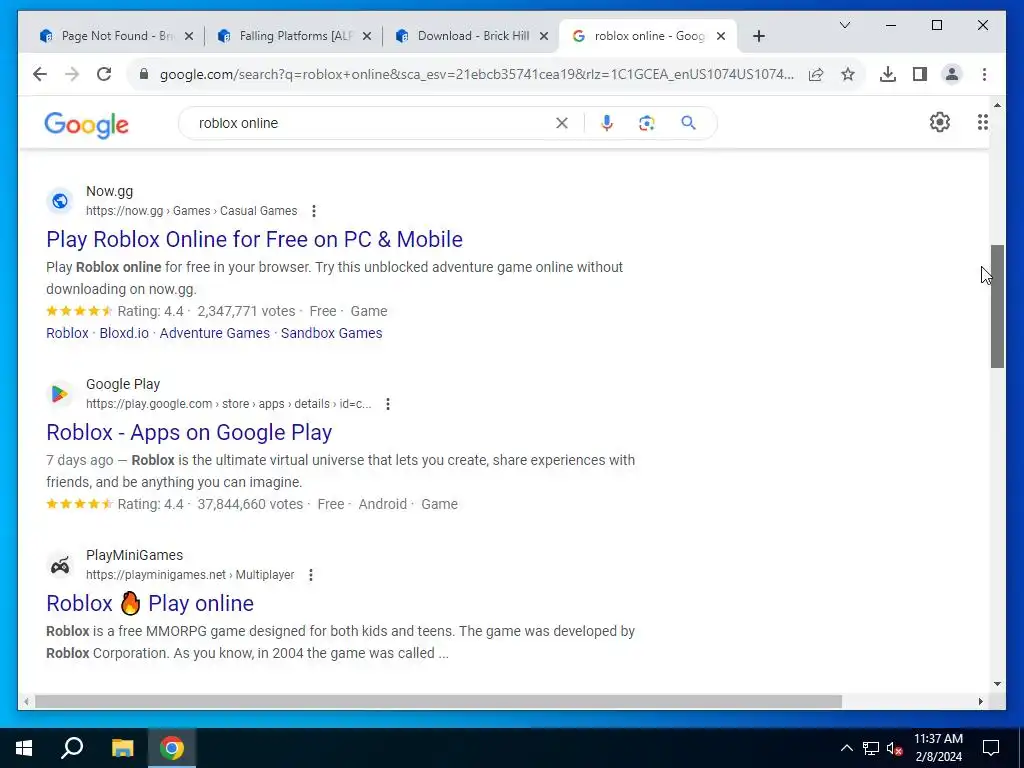Open more options for the PlayMiniGames result
The height and width of the screenshot is (768, 1024).
pos(311,575)
